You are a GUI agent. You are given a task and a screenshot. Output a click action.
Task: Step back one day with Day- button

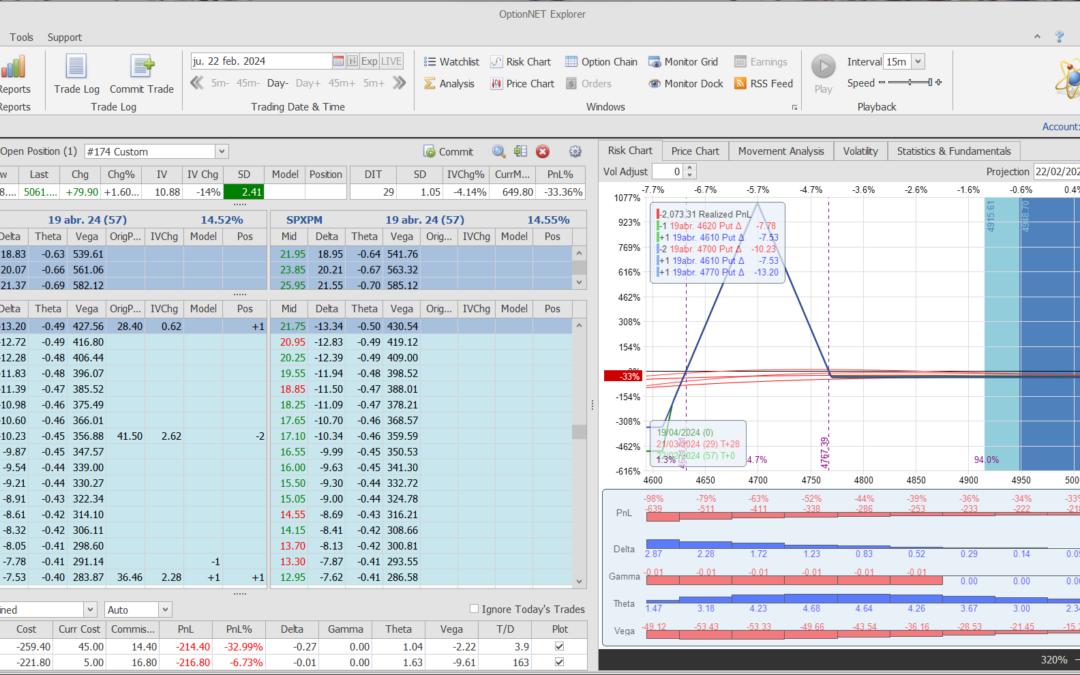[x=277, y=84]
